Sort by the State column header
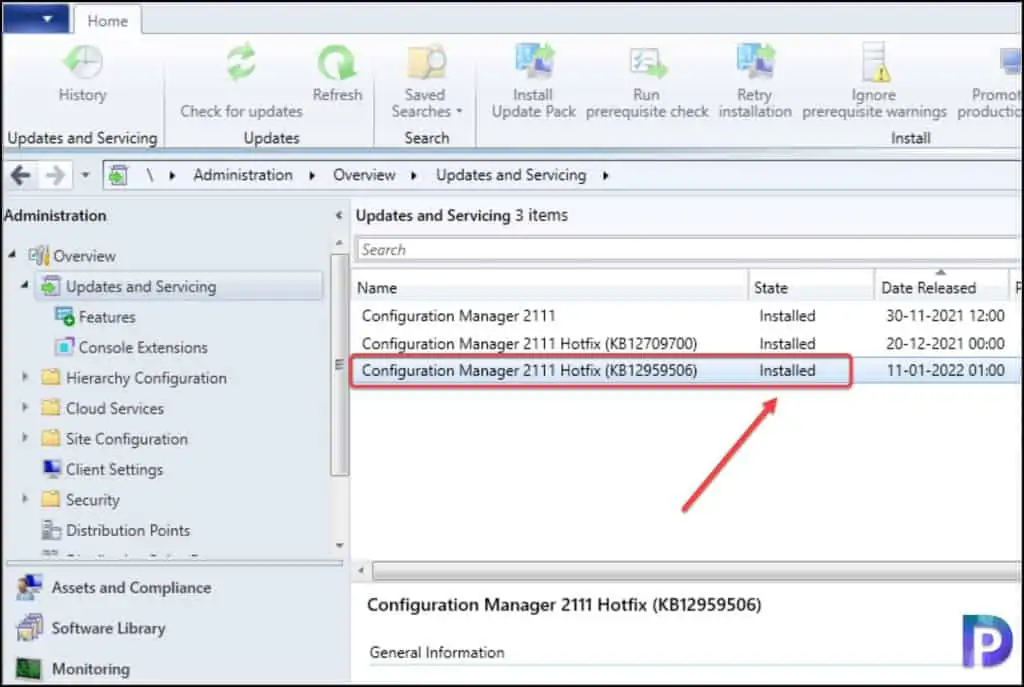1024x687 pixels. (811, 287)
